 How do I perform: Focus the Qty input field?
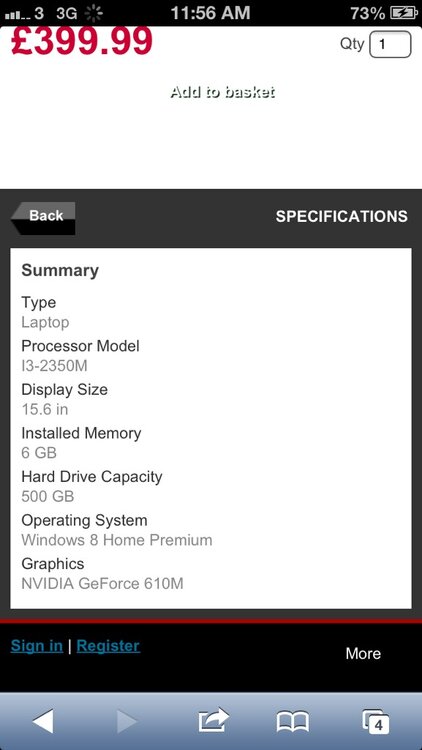click(390, 44)
